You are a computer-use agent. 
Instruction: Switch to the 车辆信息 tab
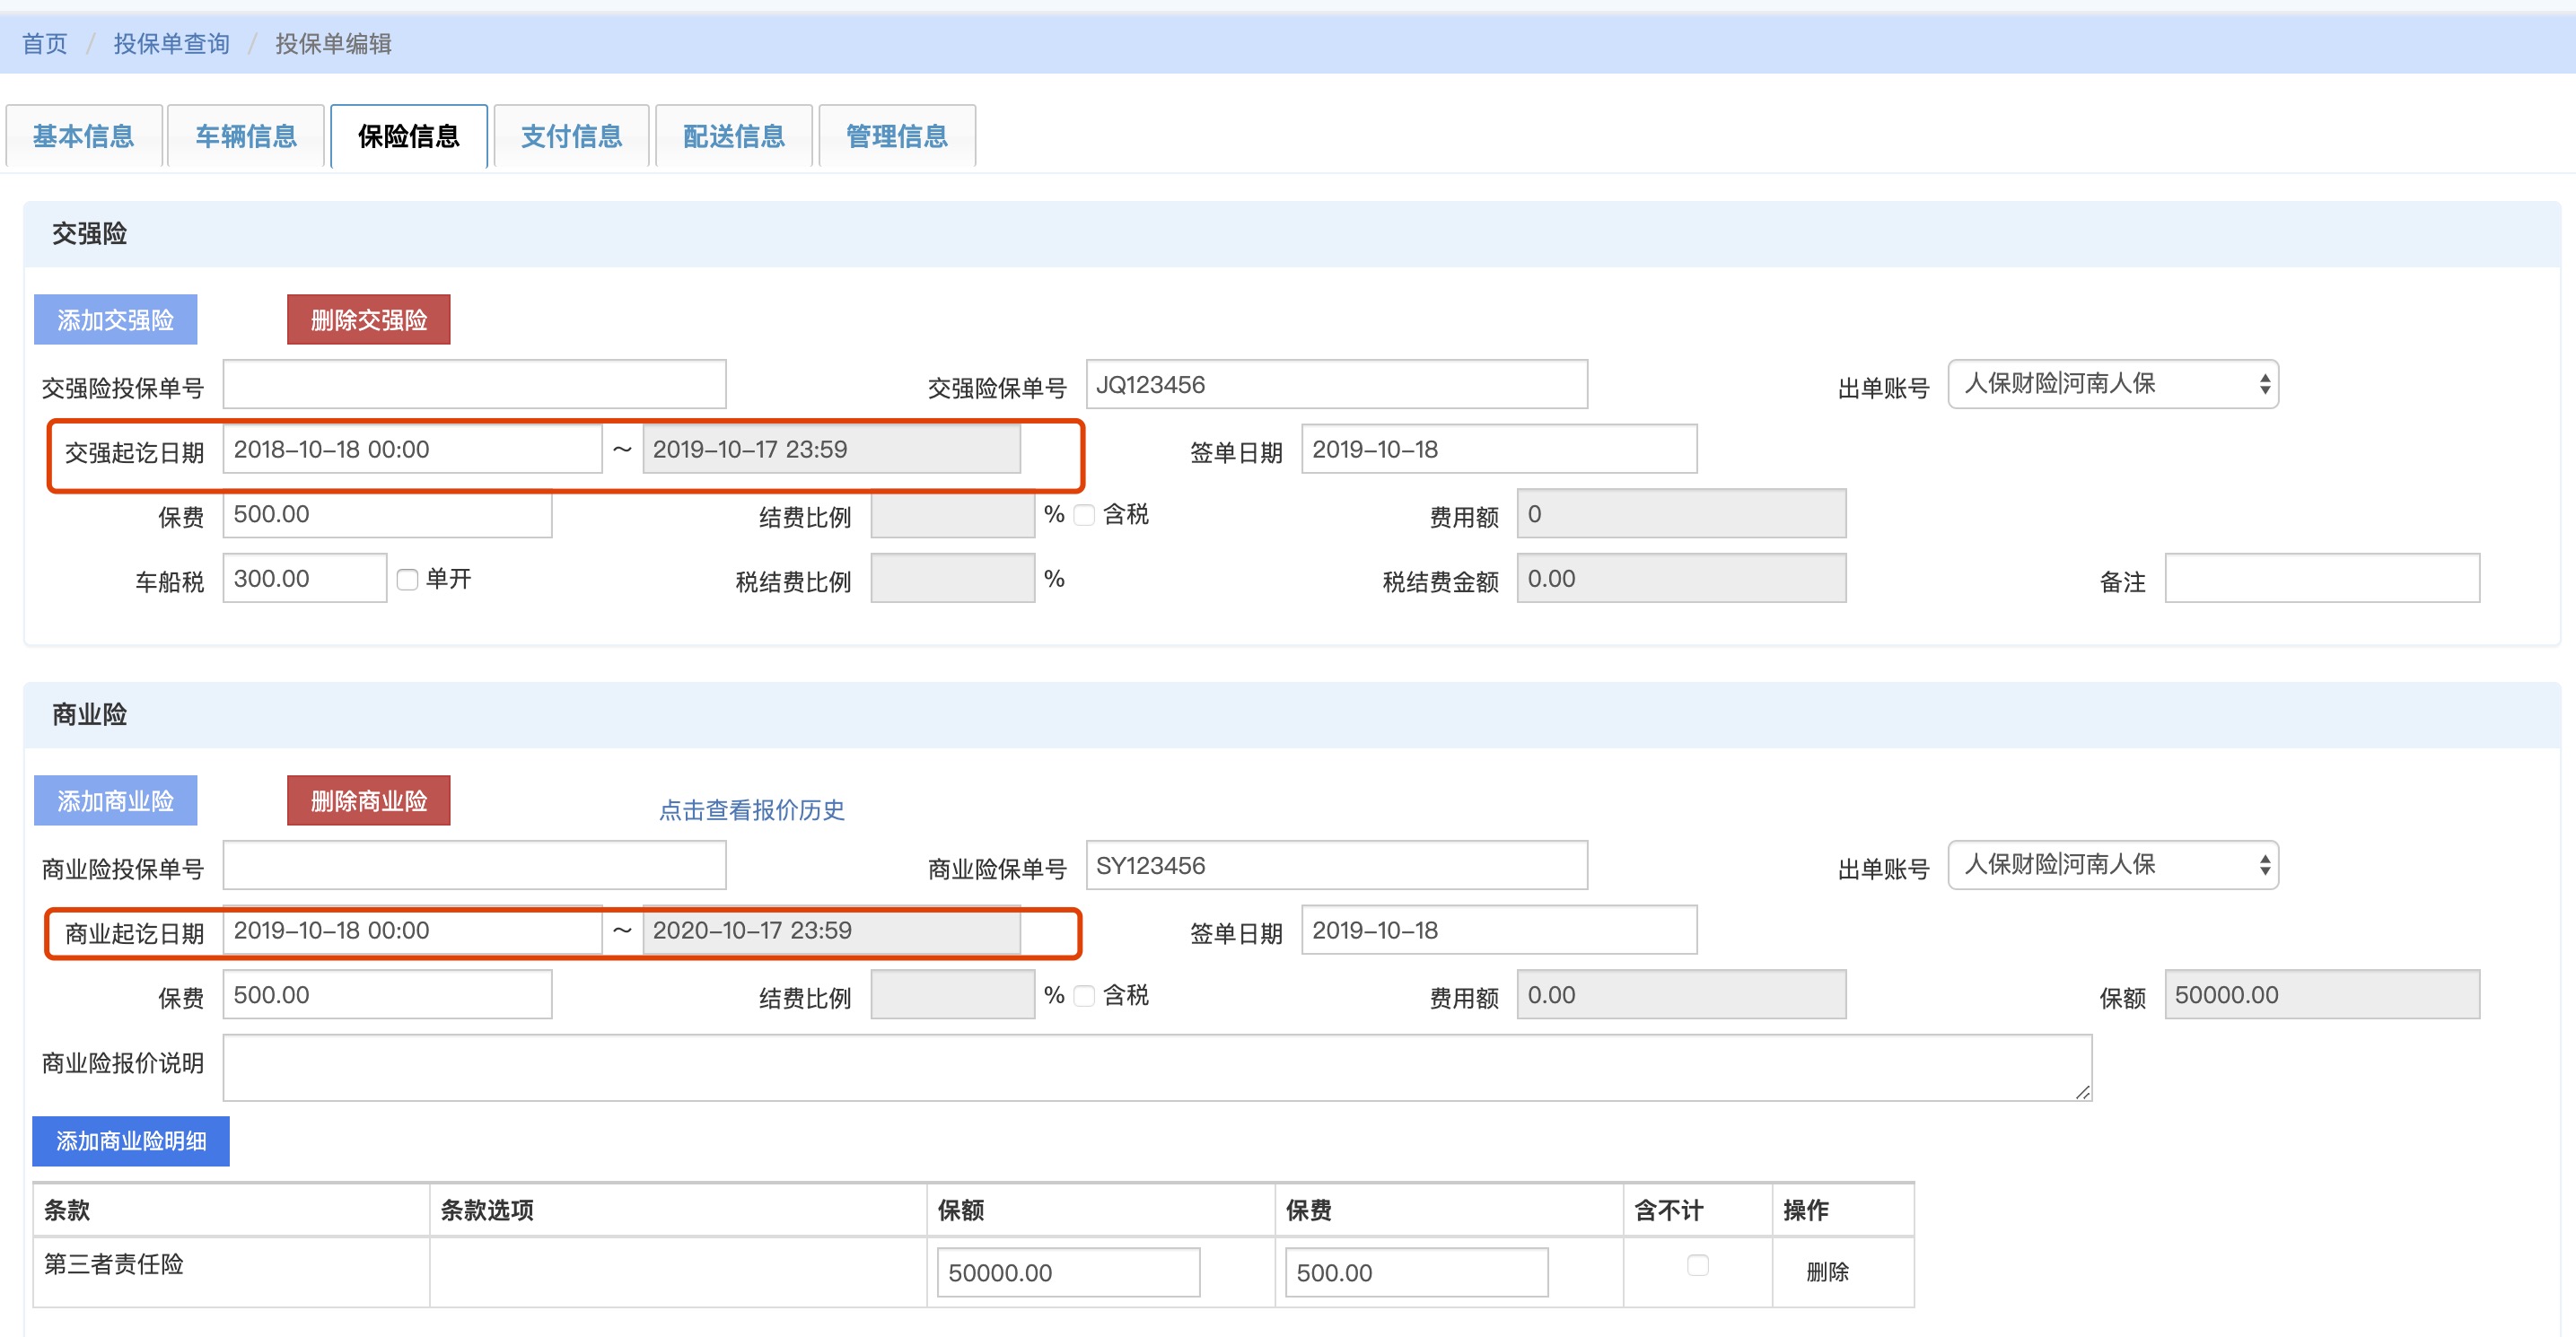[246, 136]
